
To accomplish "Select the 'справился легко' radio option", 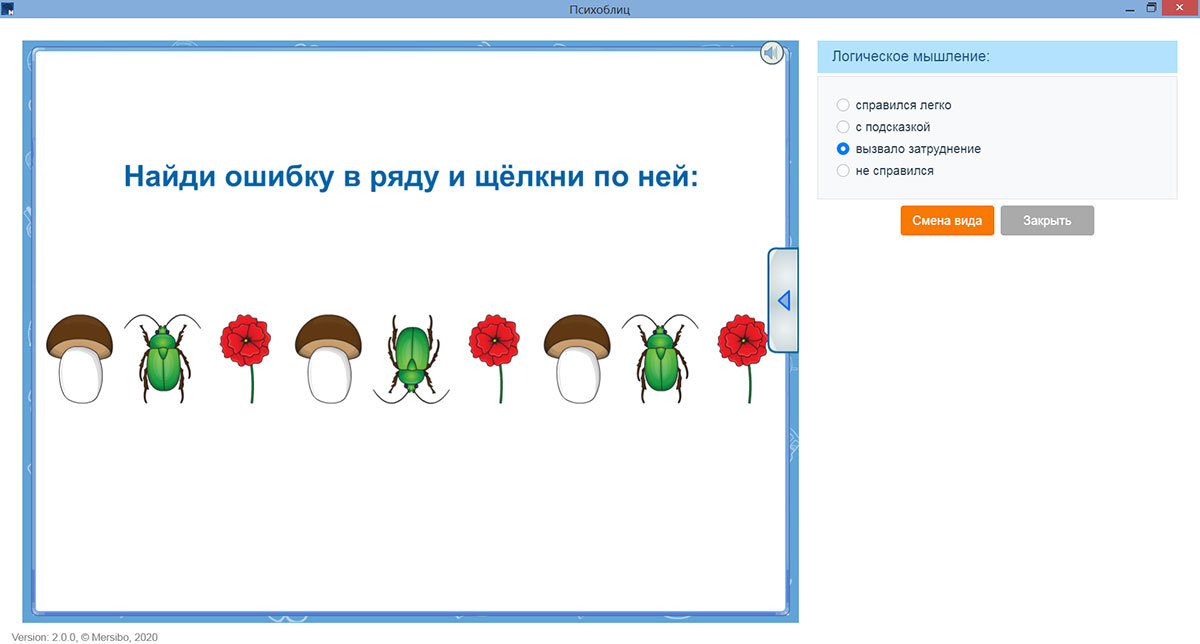I will coord(843,105).
